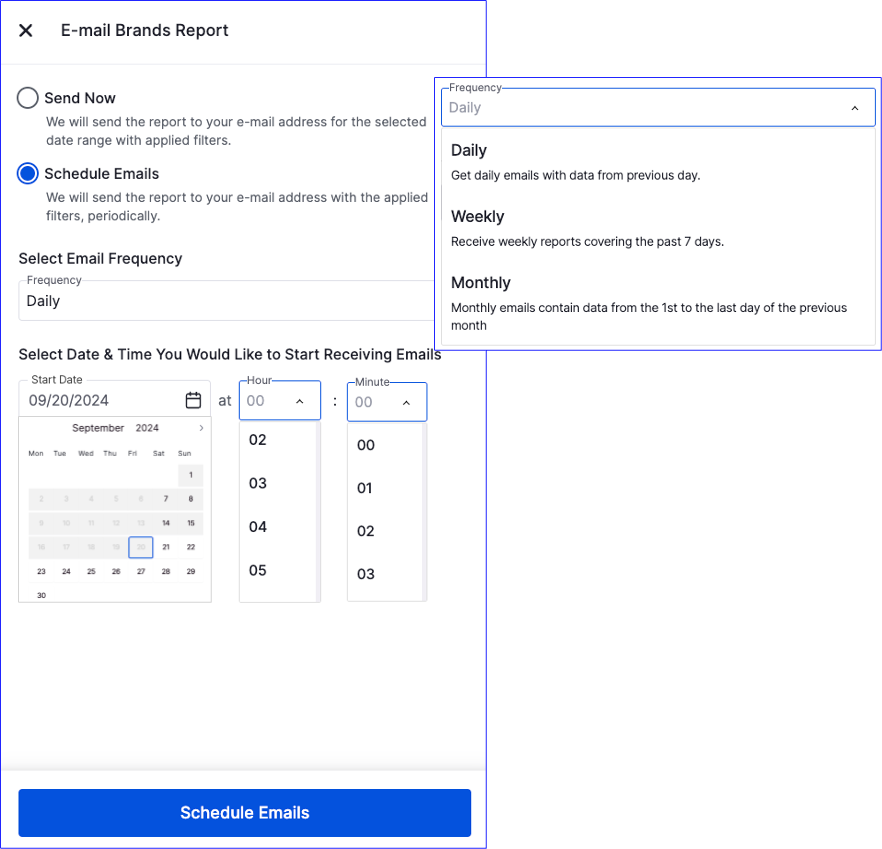The width and height of the screenshot is (882, 849).
Task: Pick September 30 on the calendar
Action: [40, 594]
